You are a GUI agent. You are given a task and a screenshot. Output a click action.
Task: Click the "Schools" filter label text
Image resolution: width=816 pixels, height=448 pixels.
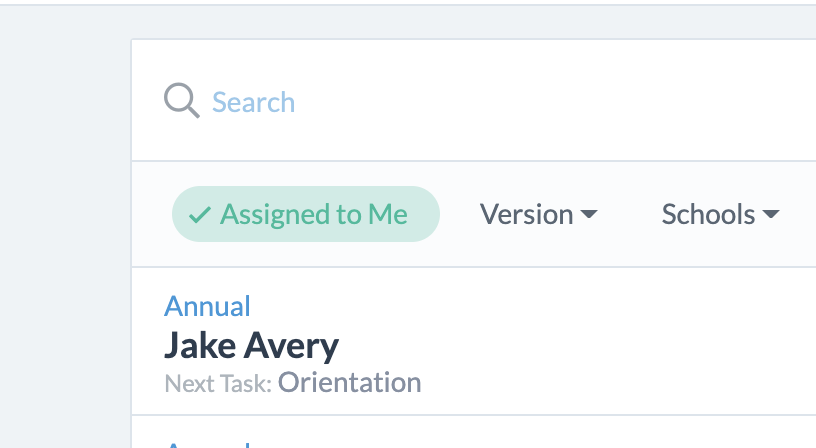(x=708, y=214)
